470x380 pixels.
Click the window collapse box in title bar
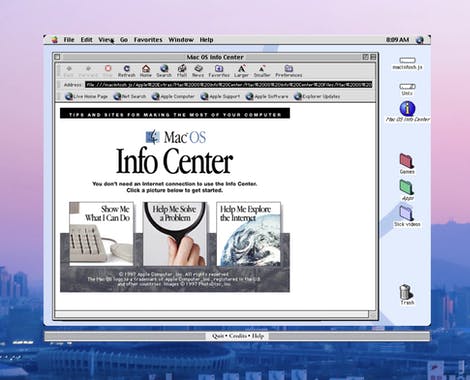[373, 57]
